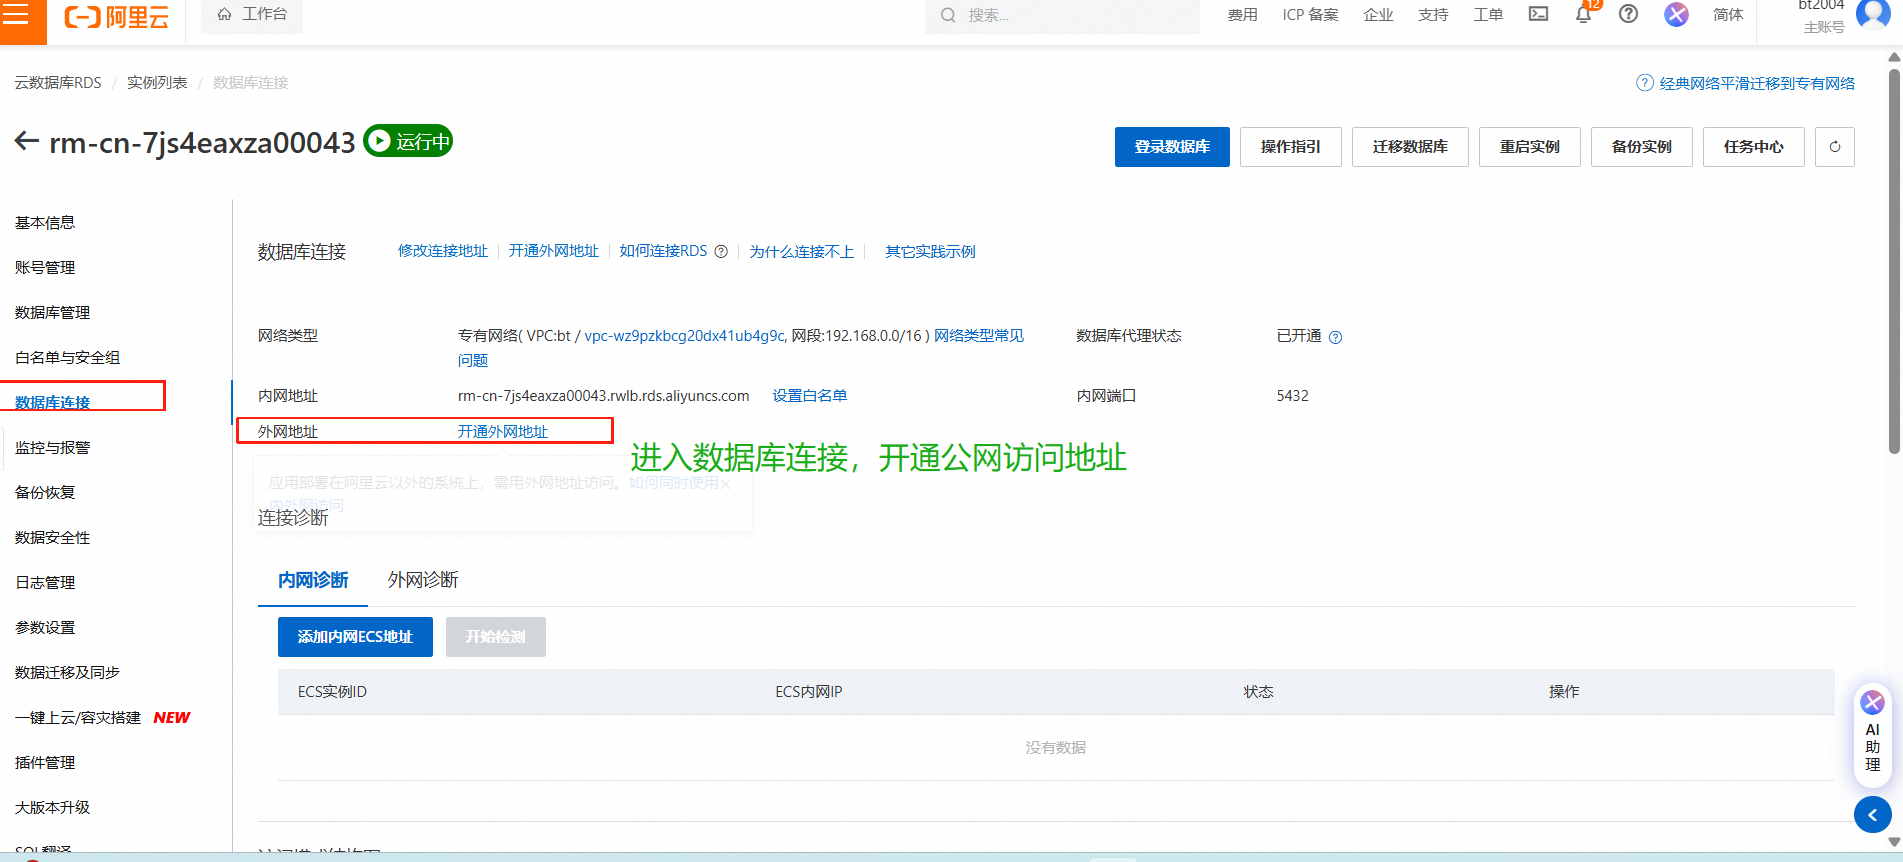Open the AI assistant icon in header
Viewport: 1903px width, 862px height.
coord(1676,14)
